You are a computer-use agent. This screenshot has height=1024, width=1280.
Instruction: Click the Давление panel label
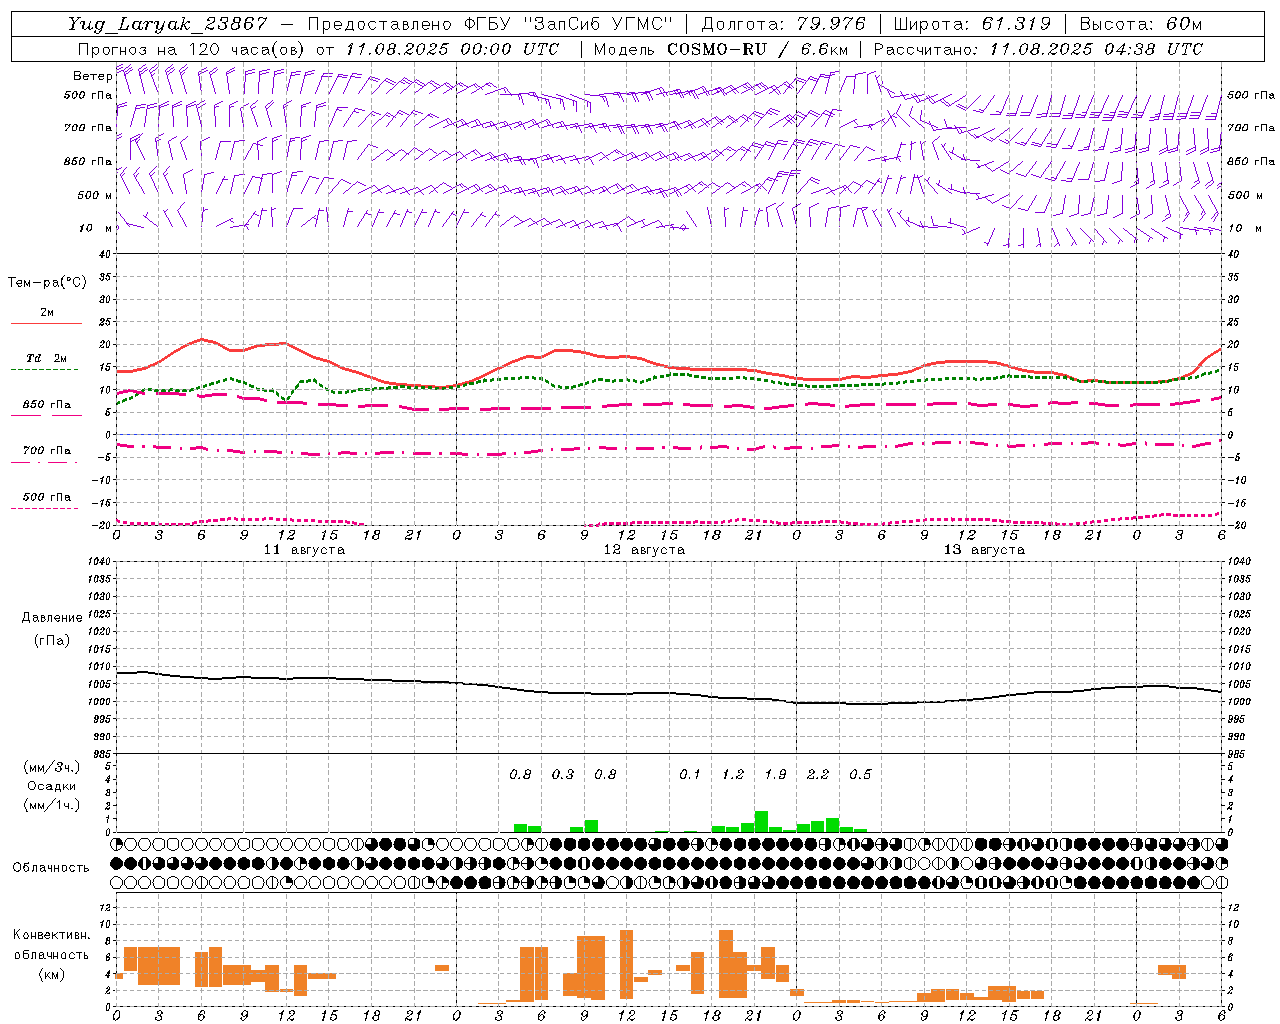tap(52, 618)
